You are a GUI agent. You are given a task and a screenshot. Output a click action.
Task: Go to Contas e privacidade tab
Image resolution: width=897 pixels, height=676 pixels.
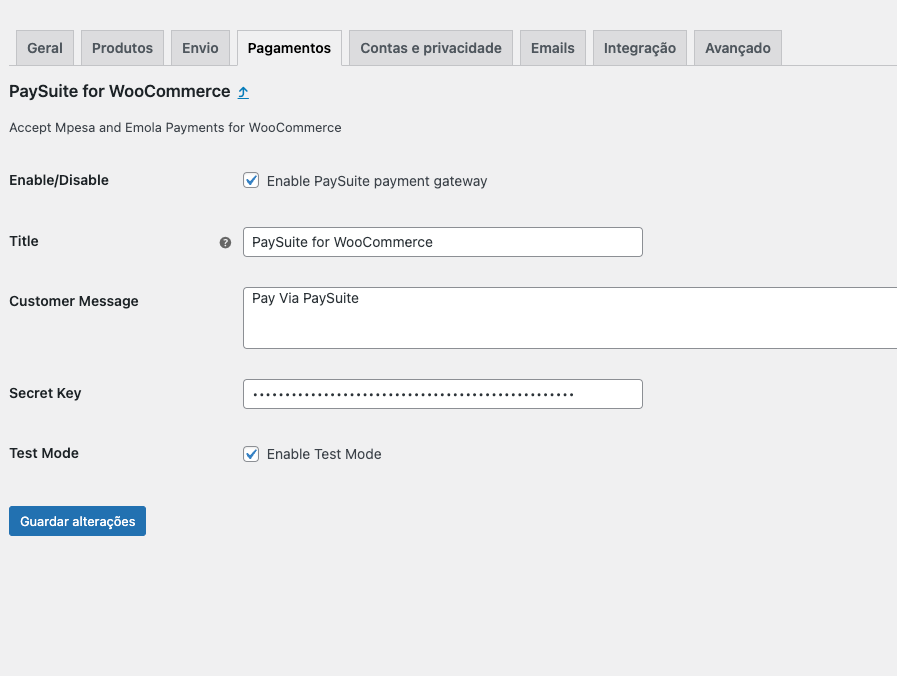pyautogui.click(x=431, y=48)
